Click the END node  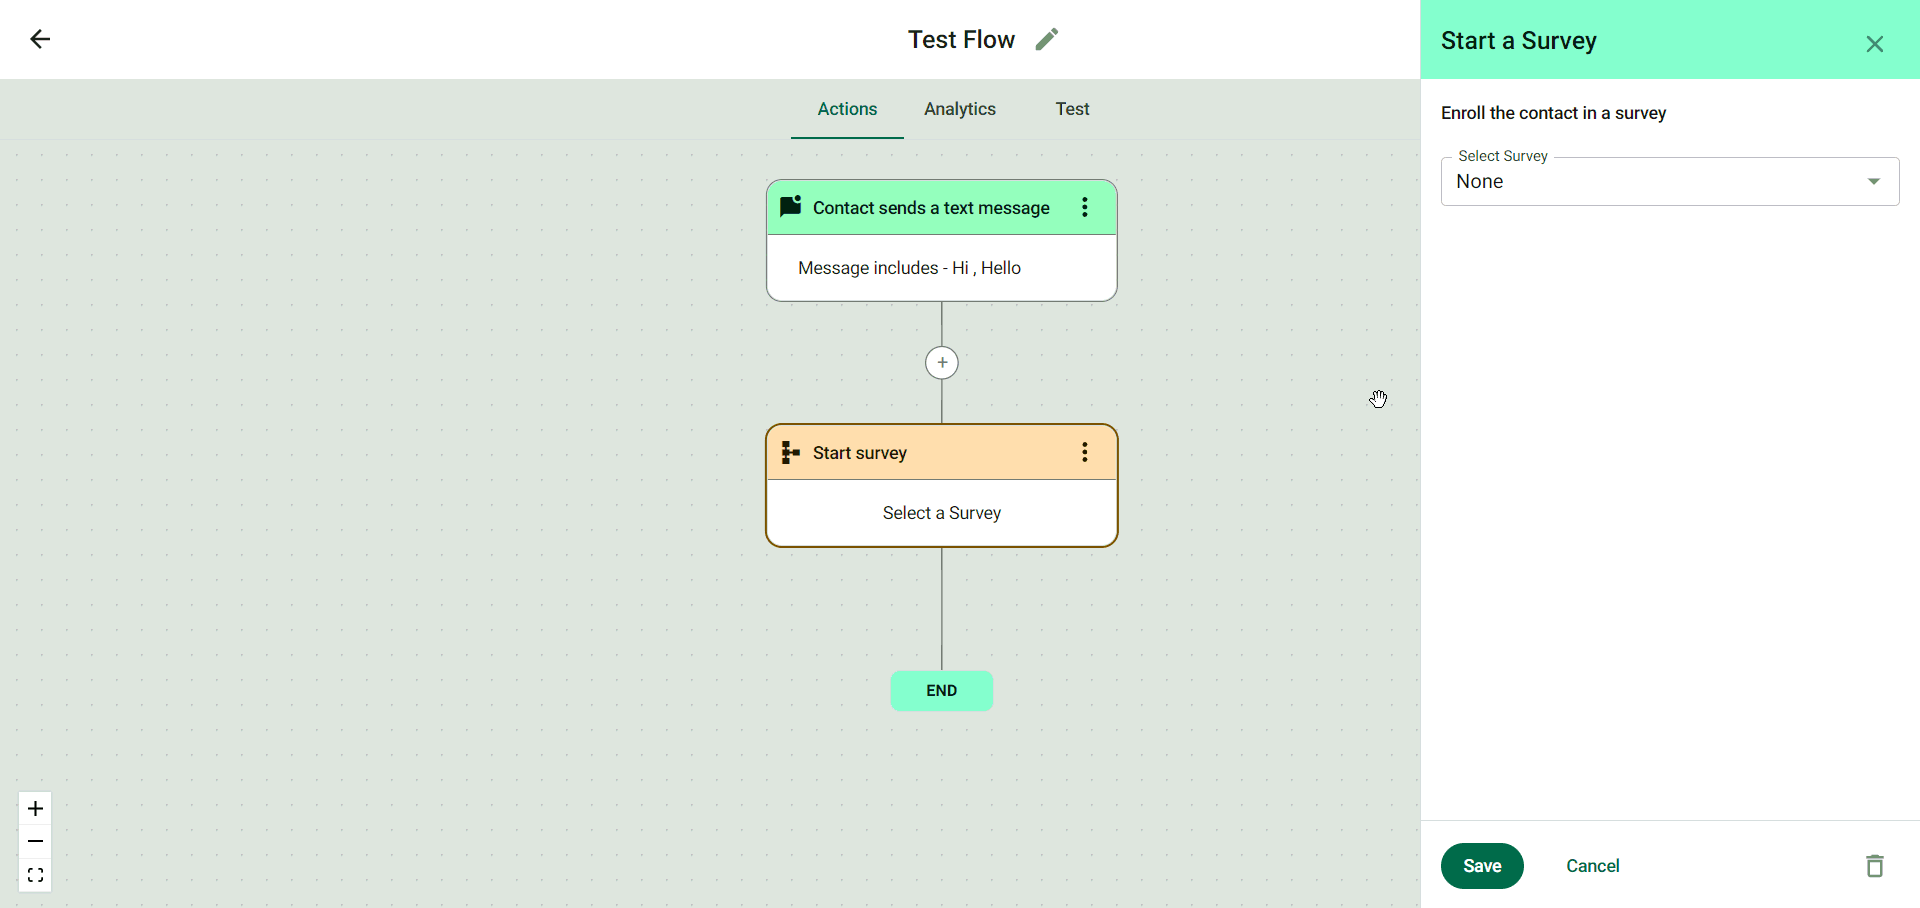[x=941, y=691]
